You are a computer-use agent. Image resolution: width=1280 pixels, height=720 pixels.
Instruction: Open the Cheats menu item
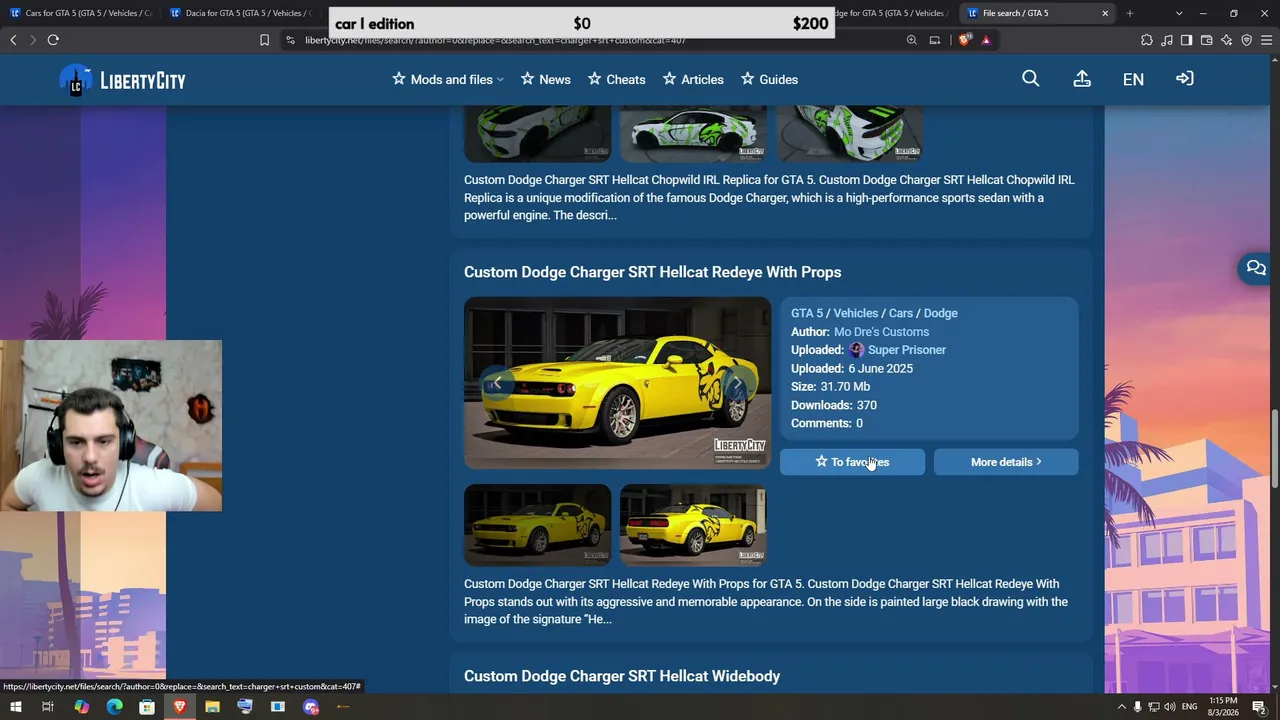pos(616,79)
